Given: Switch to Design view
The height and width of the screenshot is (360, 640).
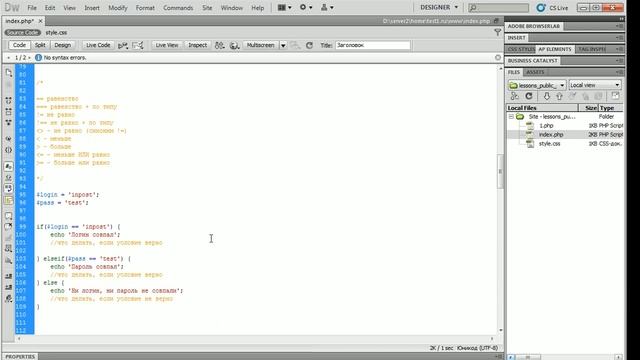Looking at the screenshot, I should click(x=62, y=45).
